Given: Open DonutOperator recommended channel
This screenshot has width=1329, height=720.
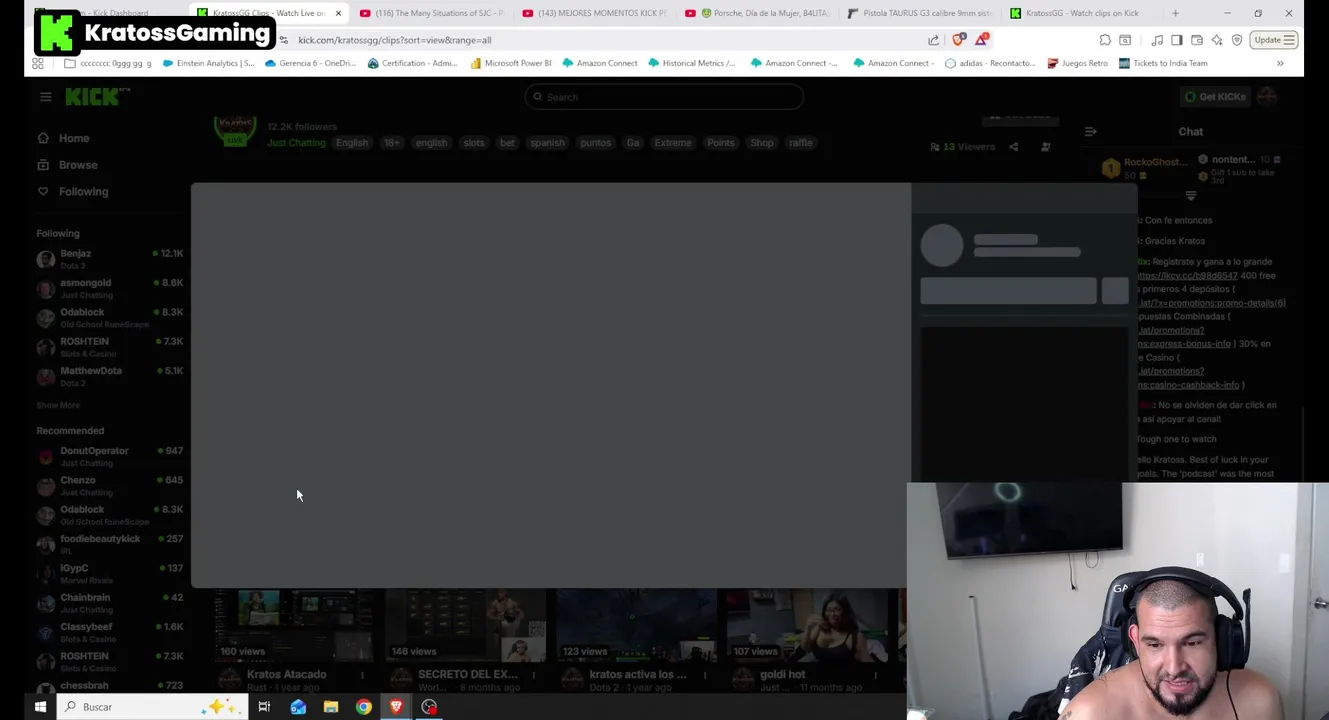Looking at the screenshot, I should click(x=110, y=456).
